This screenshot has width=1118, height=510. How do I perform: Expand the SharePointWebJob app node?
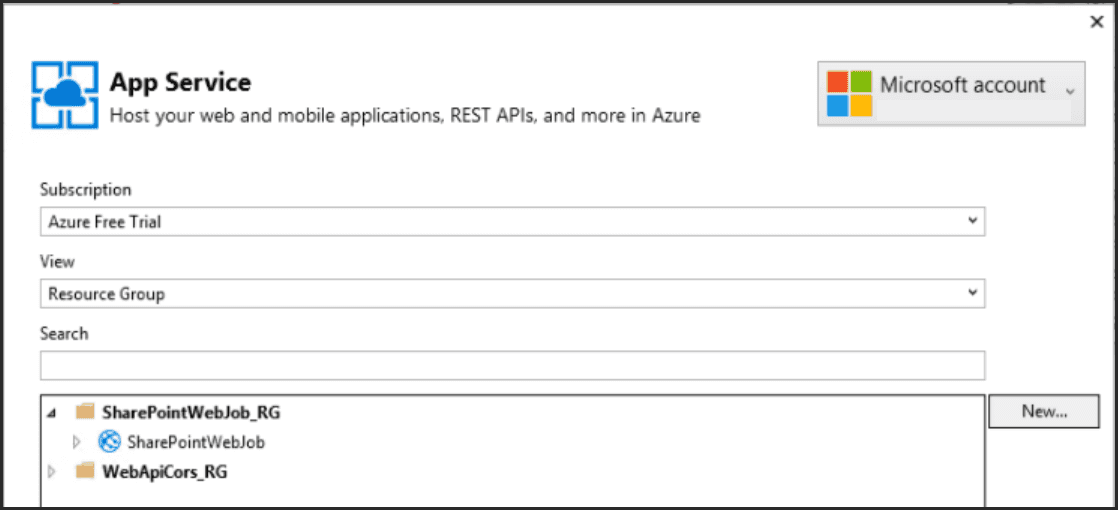[x=77, y=442]
